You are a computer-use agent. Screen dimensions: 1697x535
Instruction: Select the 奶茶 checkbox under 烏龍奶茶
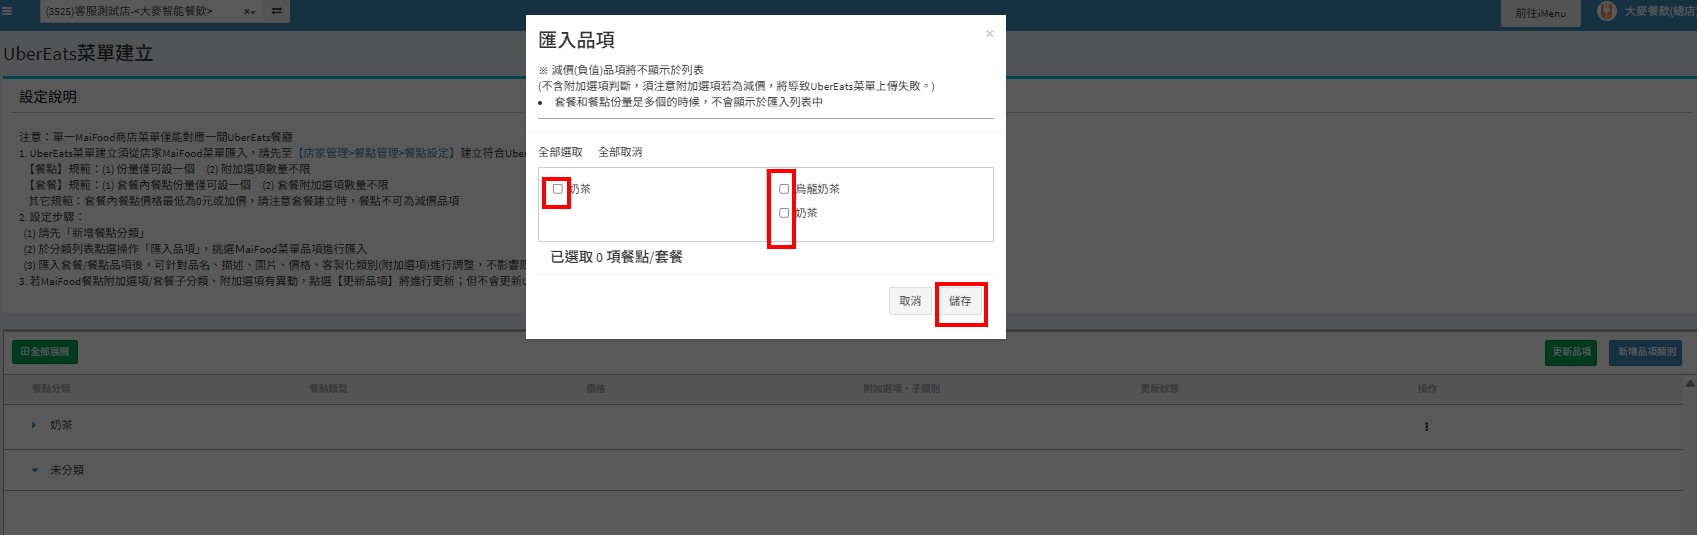[784, 213]
